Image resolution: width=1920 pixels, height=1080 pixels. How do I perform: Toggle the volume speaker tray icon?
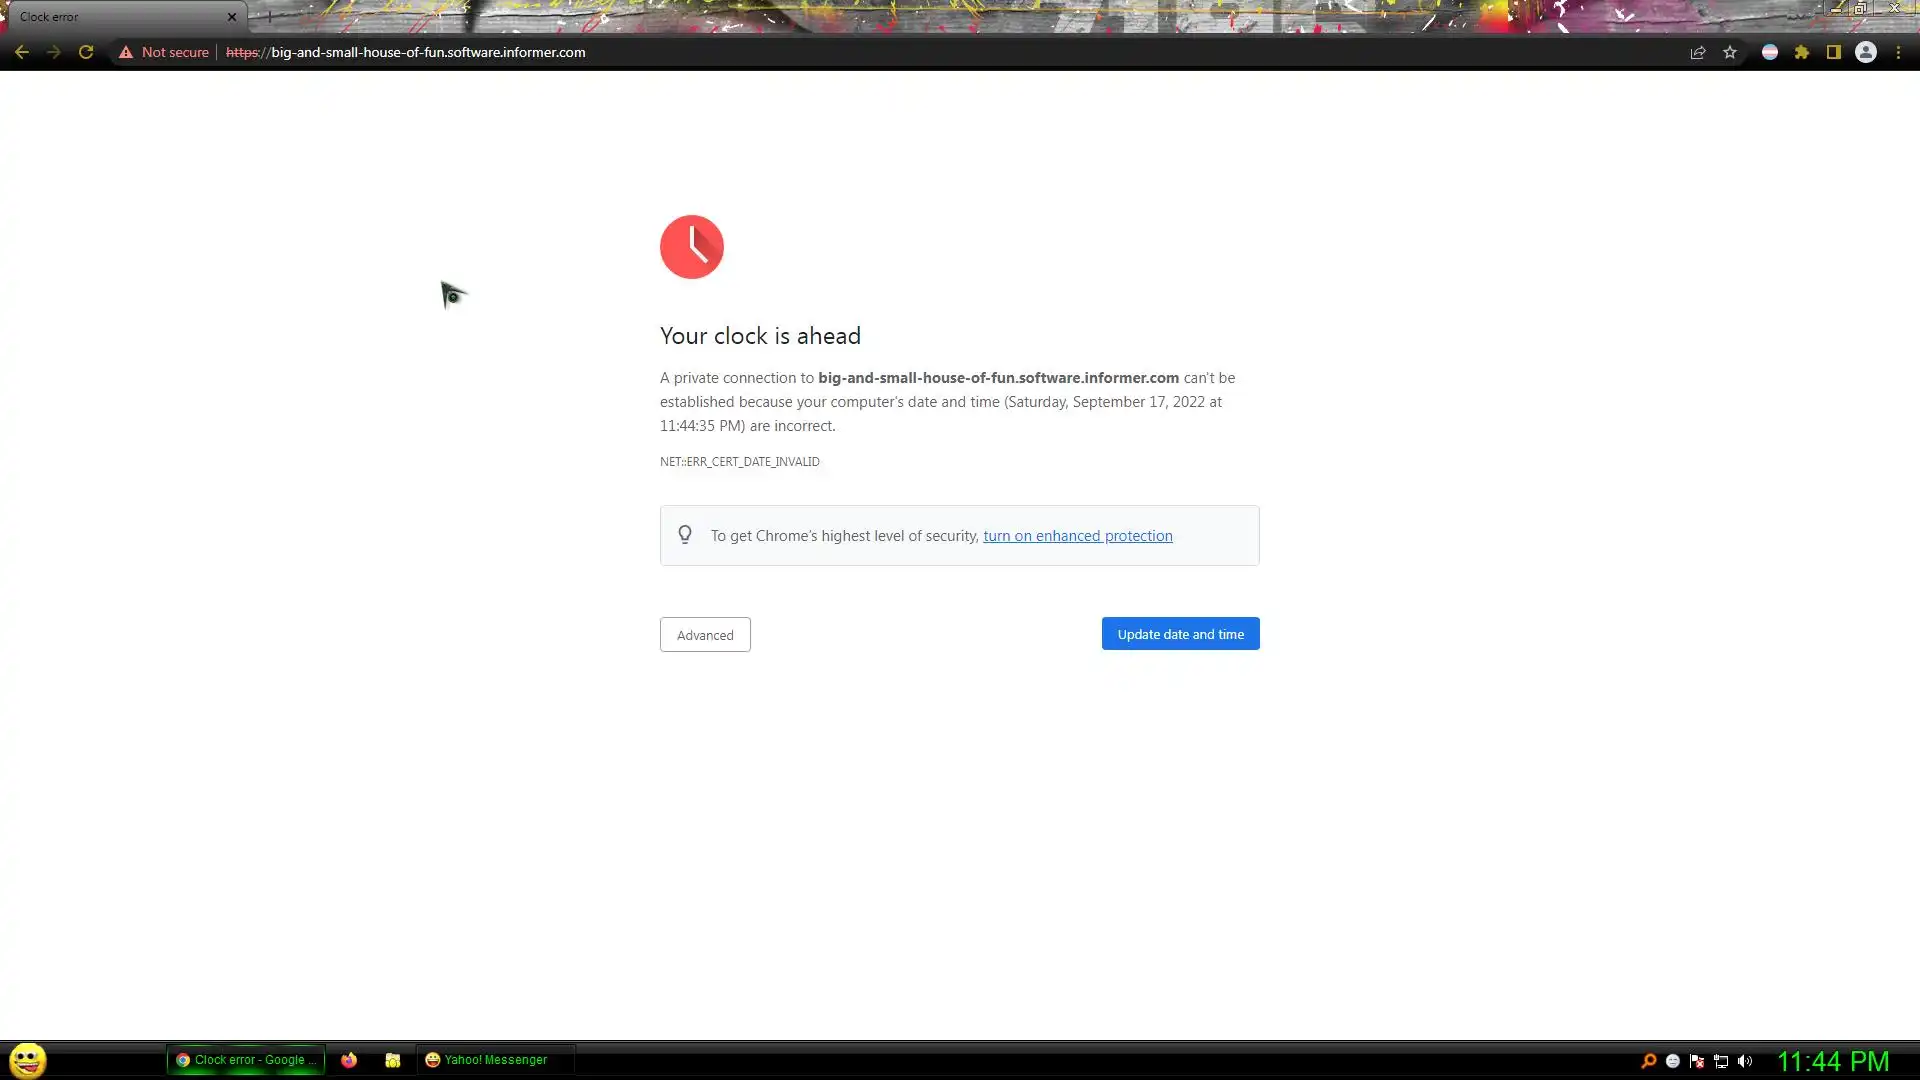click(x=1745, y=1061)
